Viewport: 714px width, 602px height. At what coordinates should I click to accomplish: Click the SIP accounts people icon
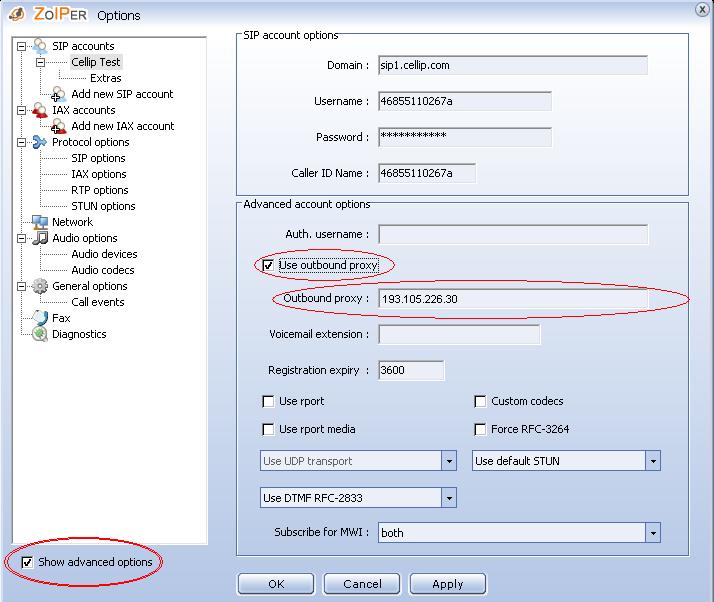click(40, 46)
